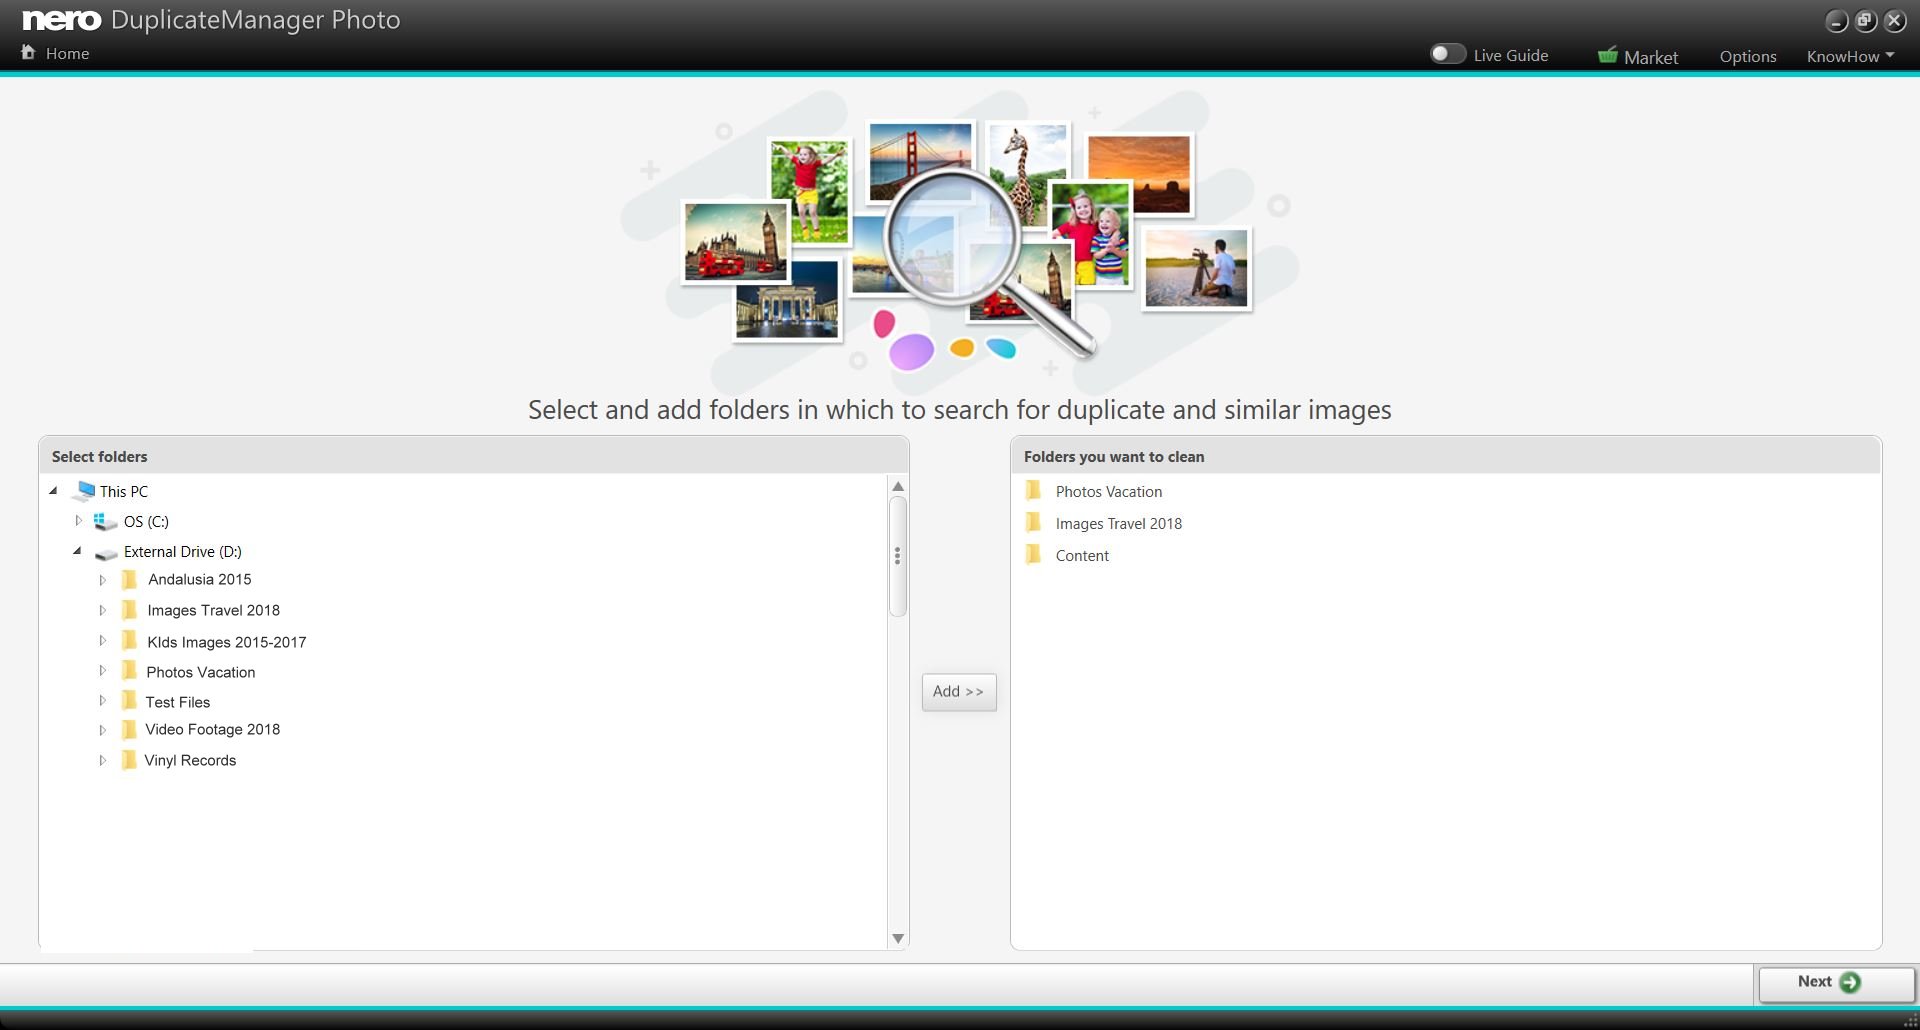Select Photos Vacation in clean list
The width and height of the screenshot is (1920, 1030).
tap(1108, 492)
